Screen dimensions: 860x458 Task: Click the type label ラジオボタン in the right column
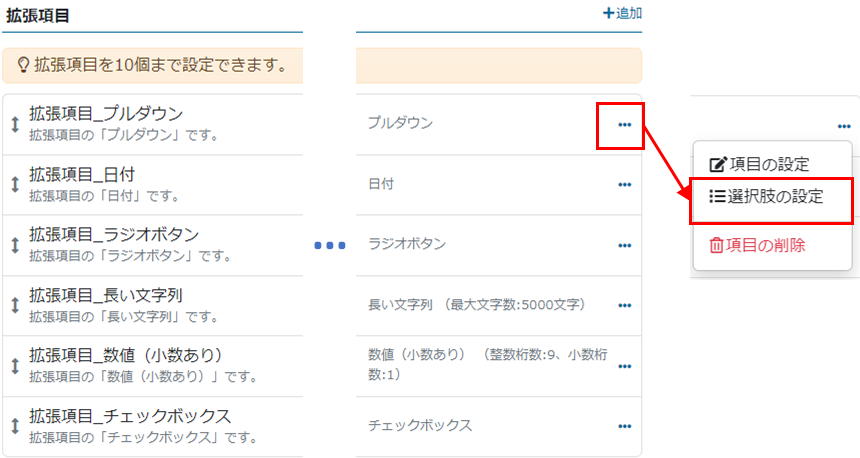click(407, 244)
